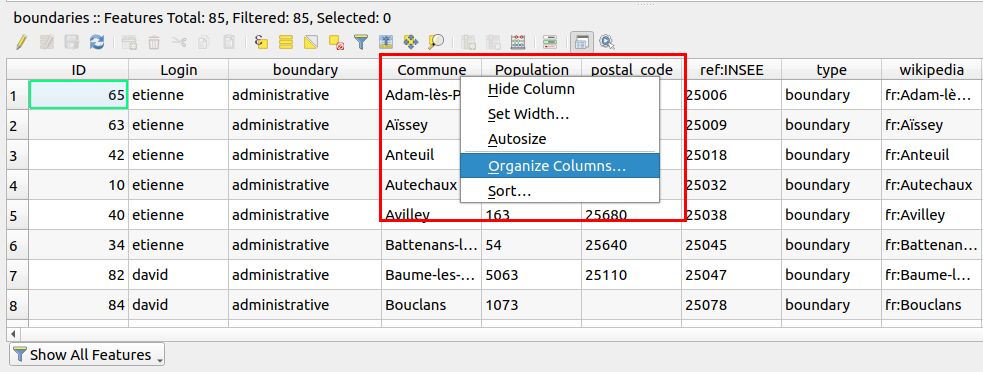Click ID cell containing 34
The height and width of the screenshot is (372, 983).
[x=78, y=245]
